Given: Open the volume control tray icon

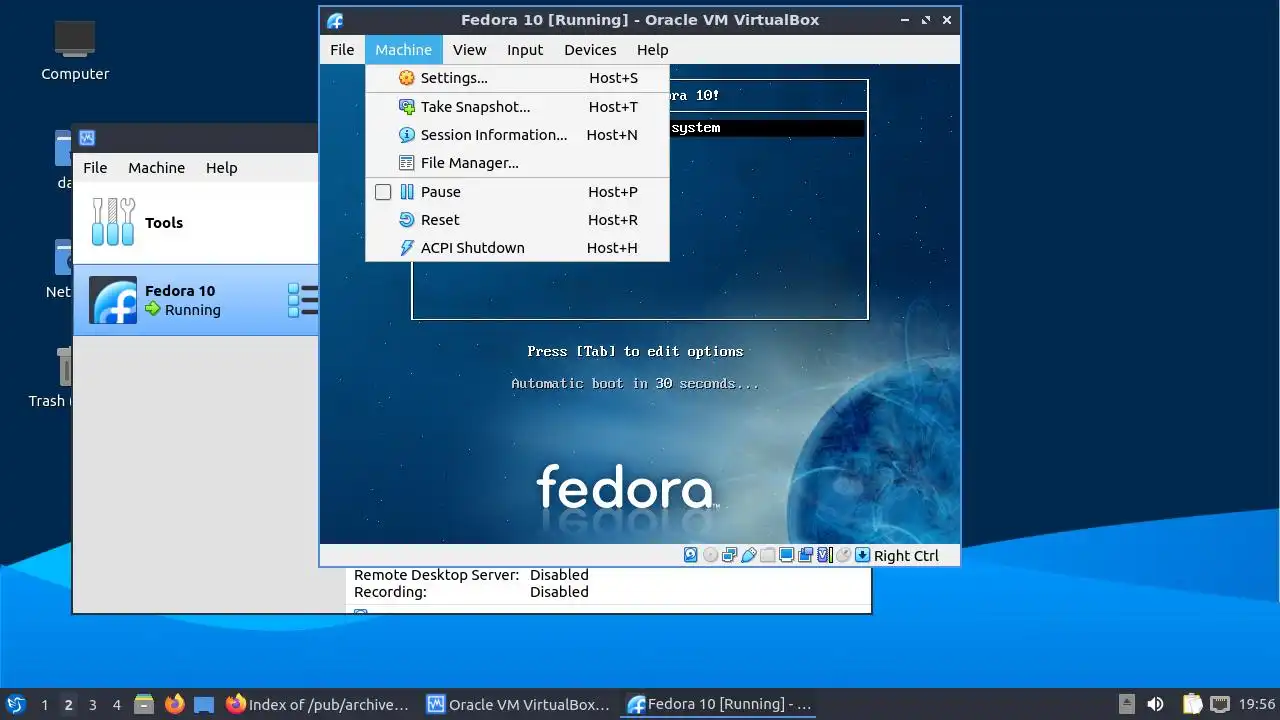Looking at the screenshot, I should pos(1155,704).
